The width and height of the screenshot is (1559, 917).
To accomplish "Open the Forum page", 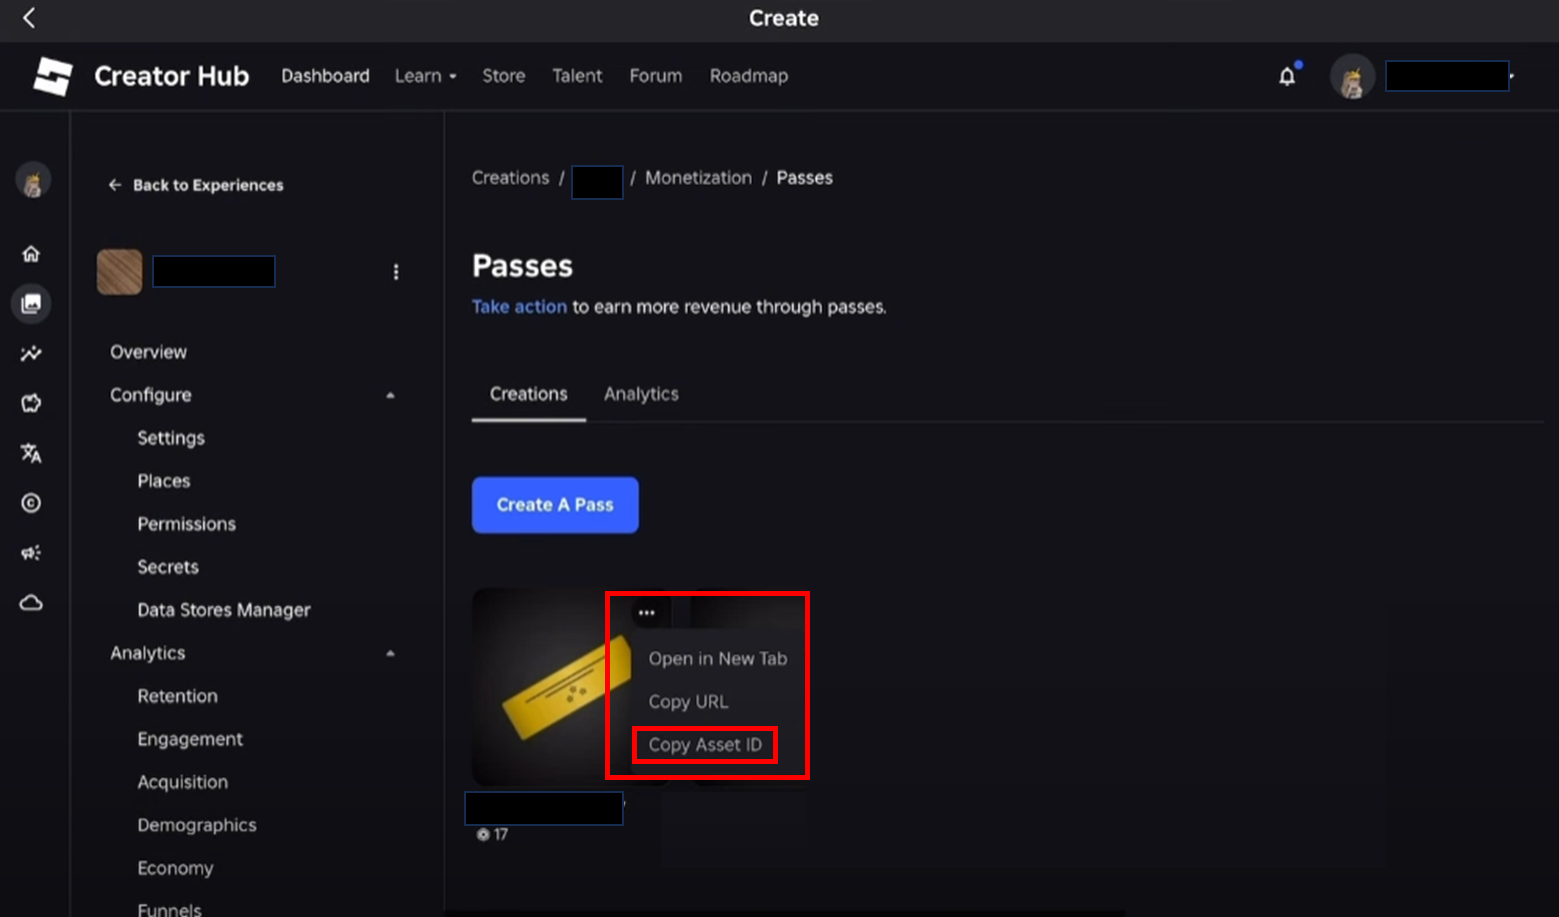I will (x=656, y=76).
